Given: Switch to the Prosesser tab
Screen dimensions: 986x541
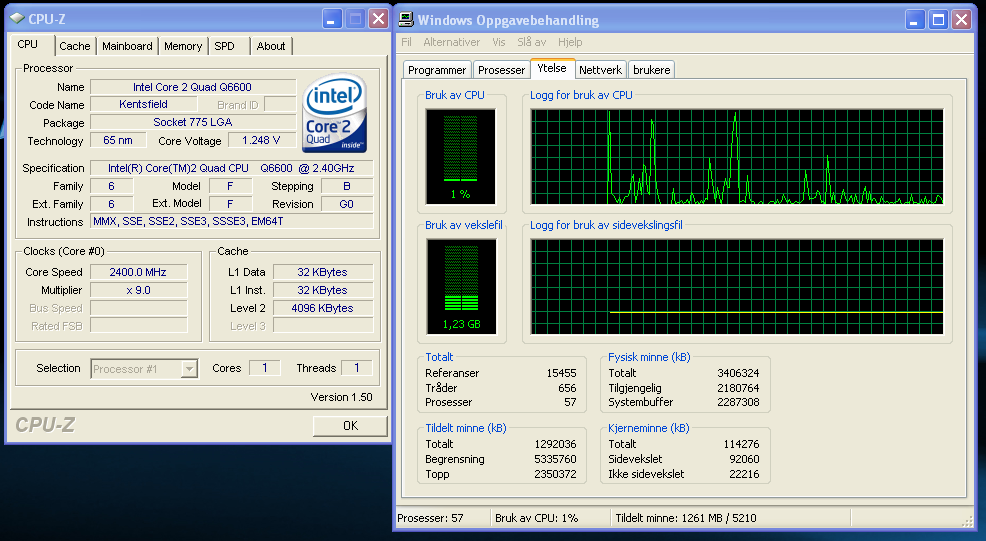Looking at the screenshot, I should (x=501, y=70).
